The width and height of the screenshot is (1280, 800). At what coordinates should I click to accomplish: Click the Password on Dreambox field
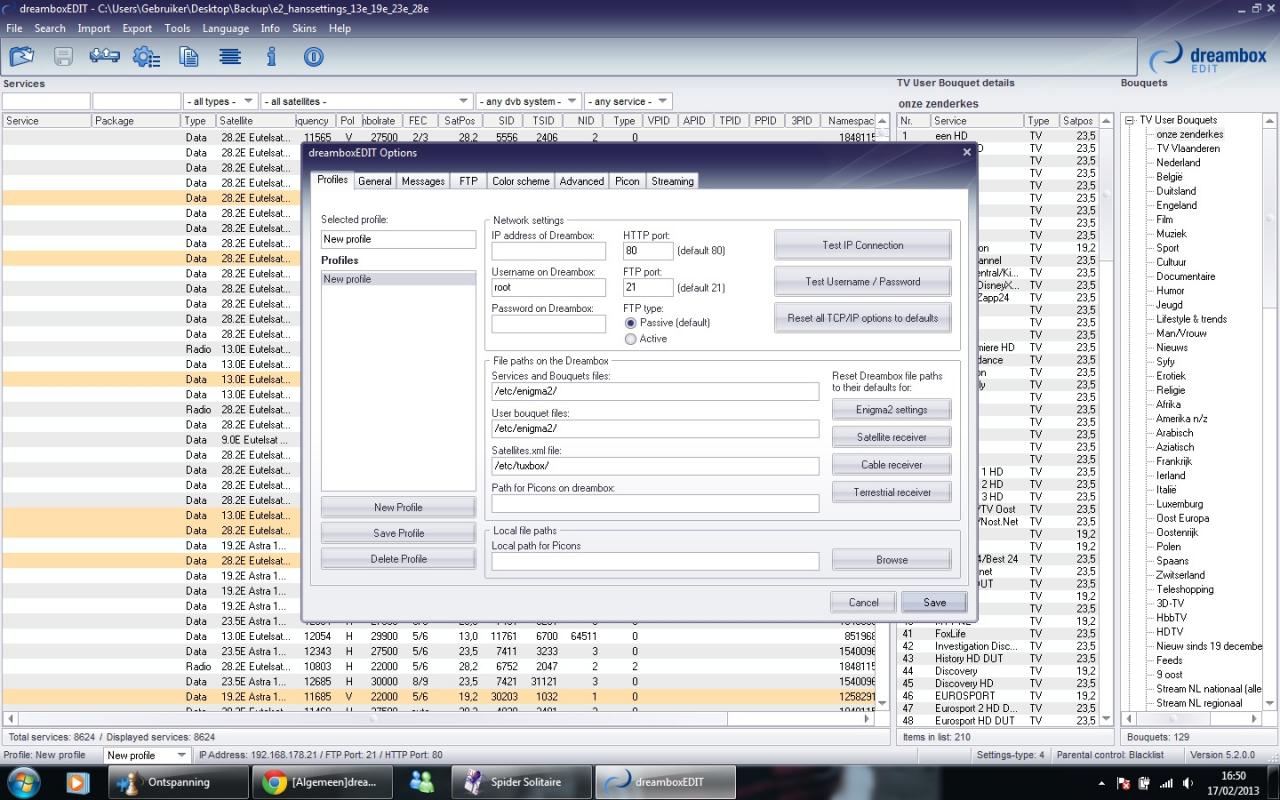point(549,323)
